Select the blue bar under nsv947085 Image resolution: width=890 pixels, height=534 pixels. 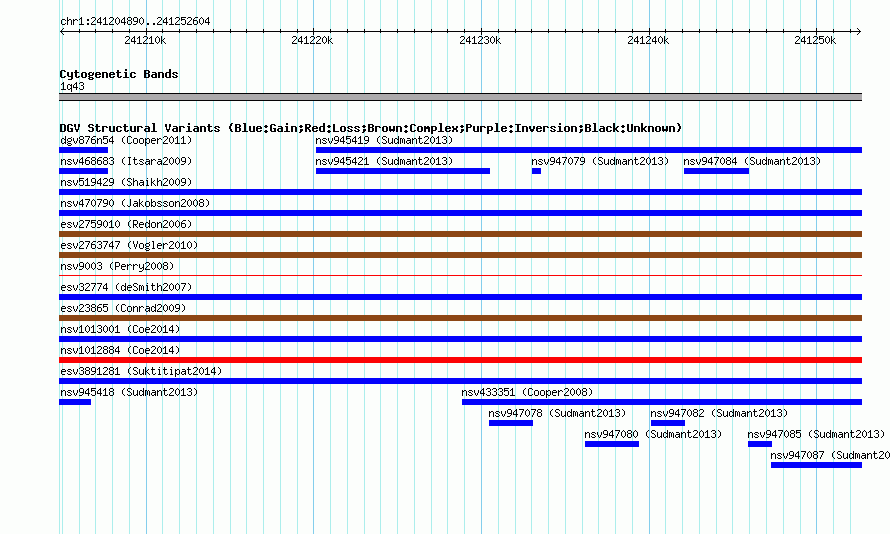pyautogui.click(x=760, y=444)
